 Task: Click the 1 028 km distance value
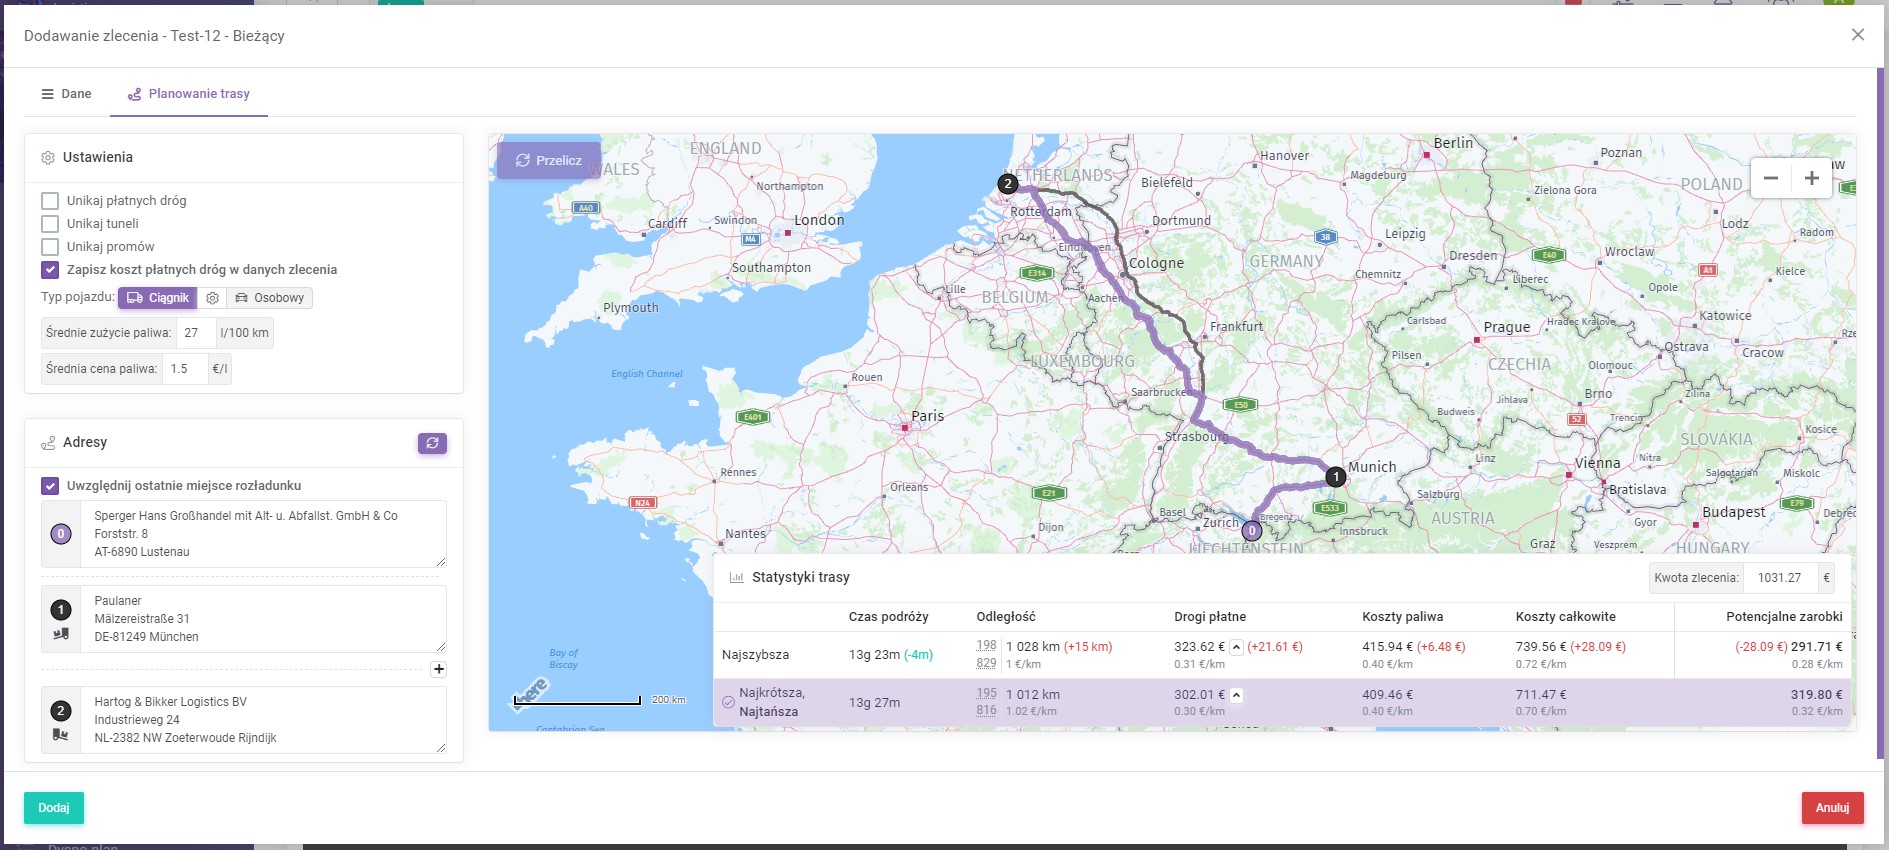[1033, 647]
